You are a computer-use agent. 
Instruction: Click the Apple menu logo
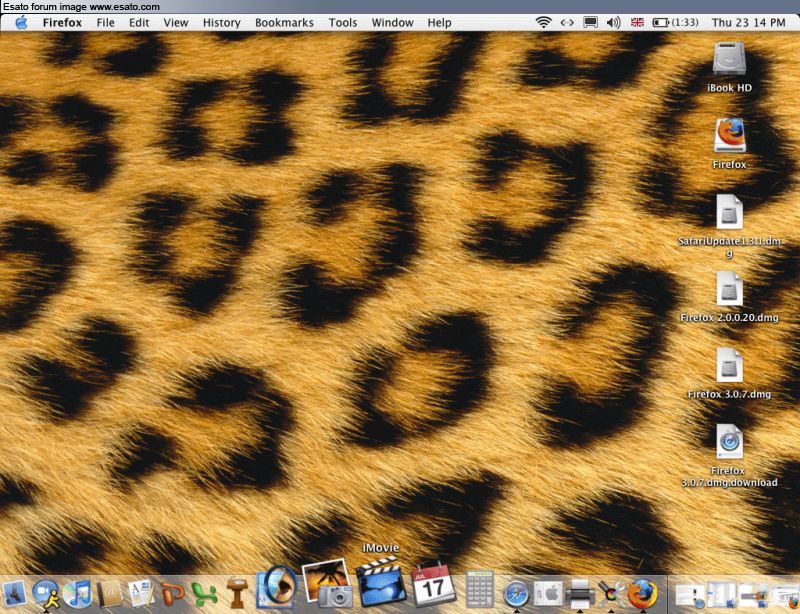tap(21, 22)
